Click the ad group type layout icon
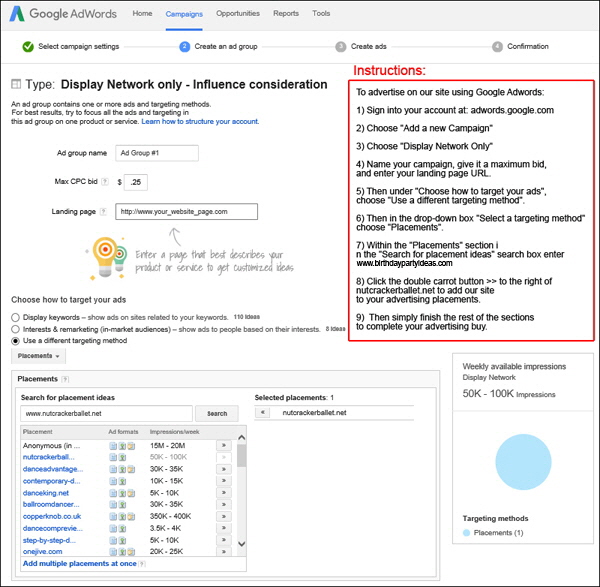 click(16, 84)
